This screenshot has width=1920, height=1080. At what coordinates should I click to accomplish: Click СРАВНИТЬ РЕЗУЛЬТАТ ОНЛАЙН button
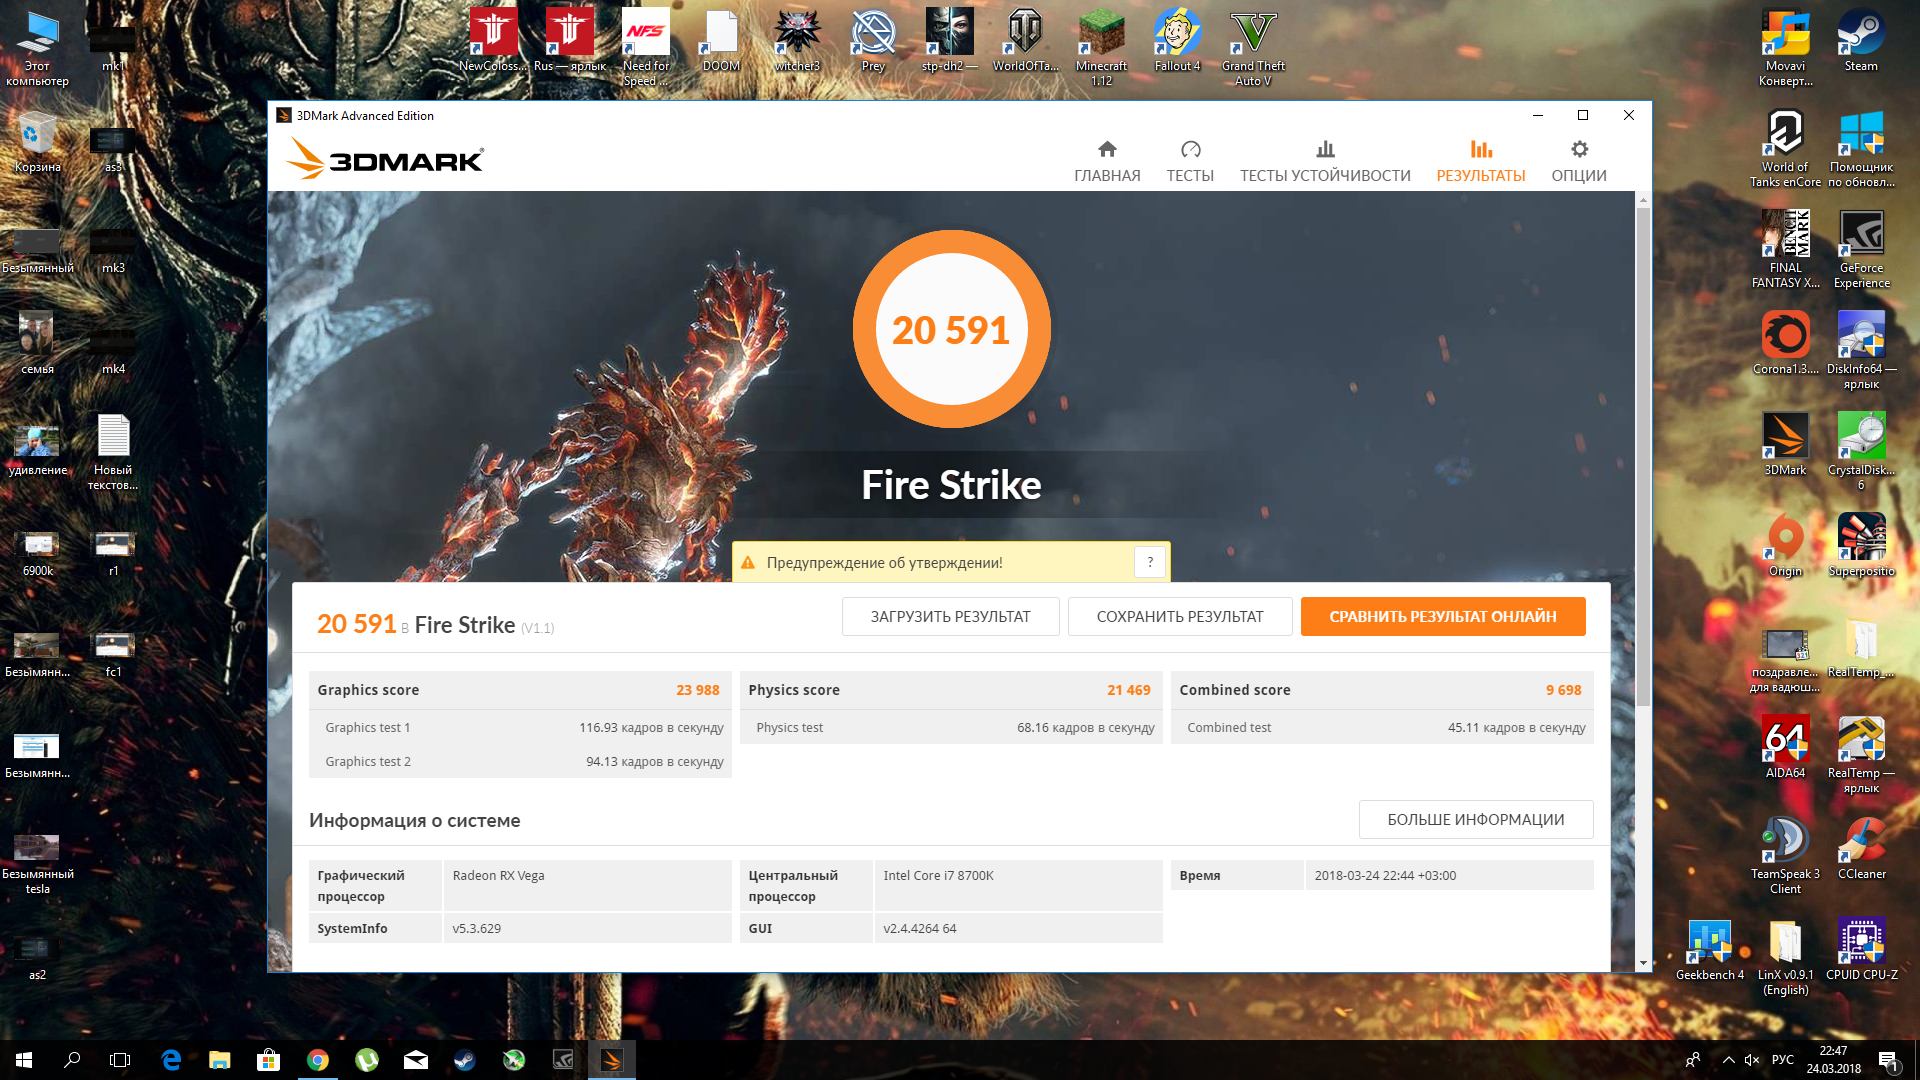tap(1442, 616)
